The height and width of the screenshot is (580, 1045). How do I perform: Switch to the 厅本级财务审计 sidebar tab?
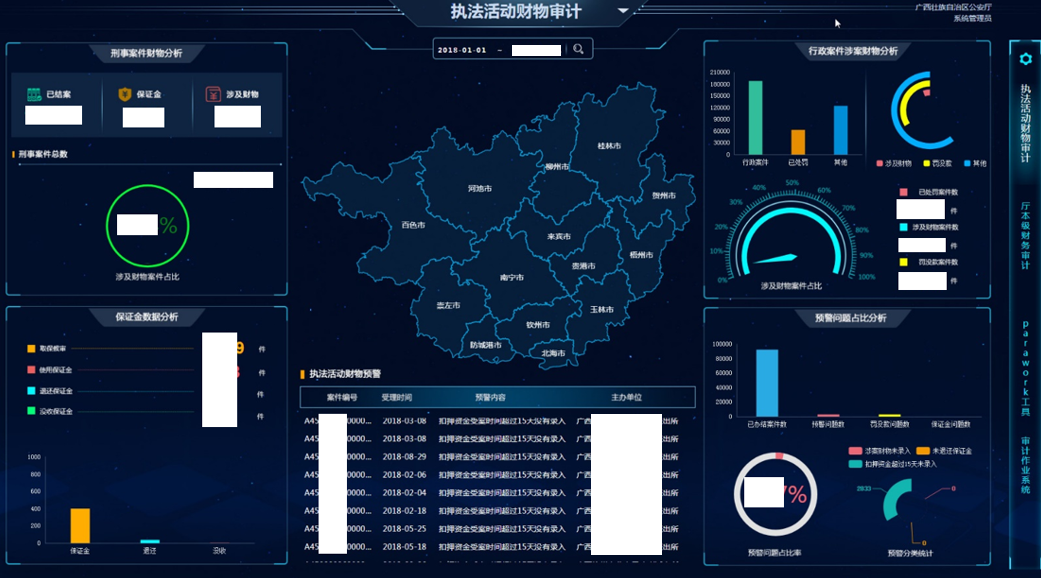pyautogui.click(x=1025, y=236)
